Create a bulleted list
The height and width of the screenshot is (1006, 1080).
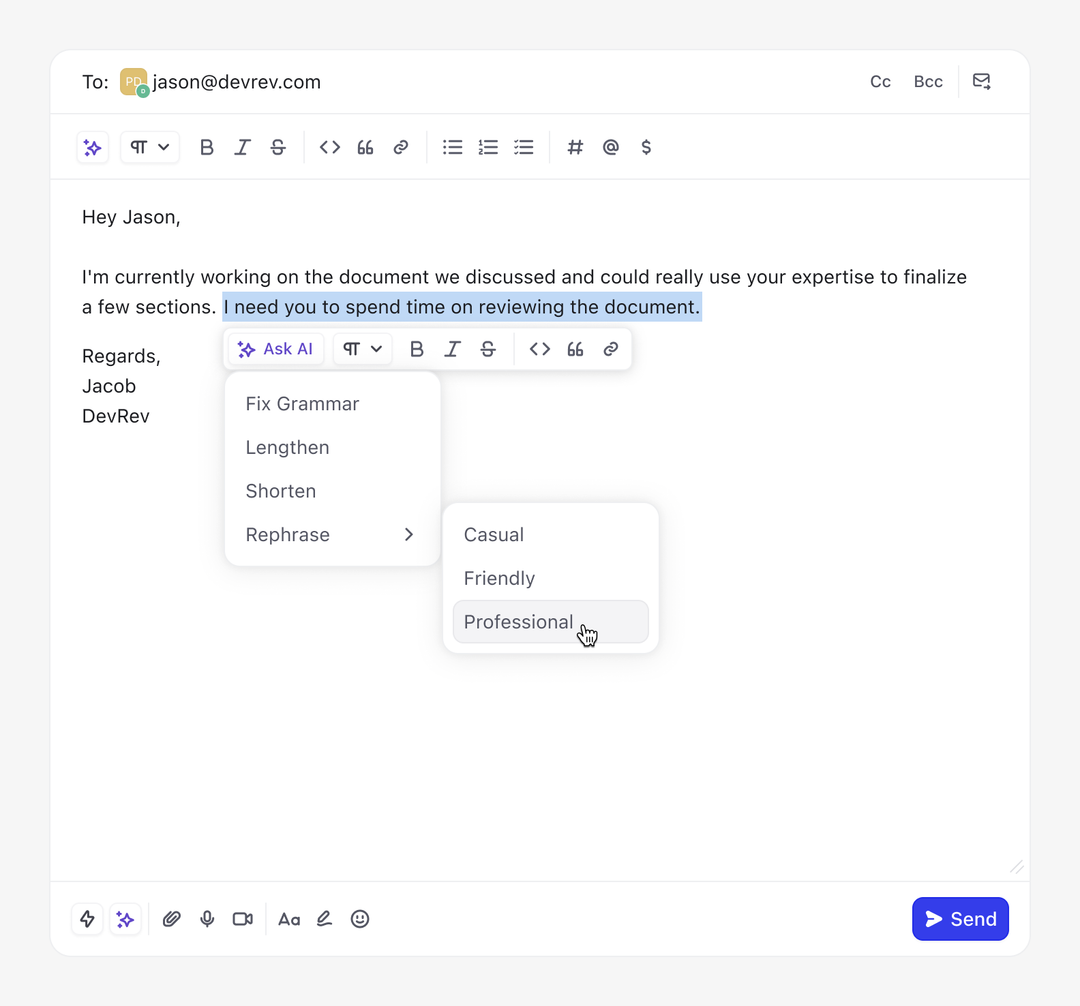pos(453,147)
